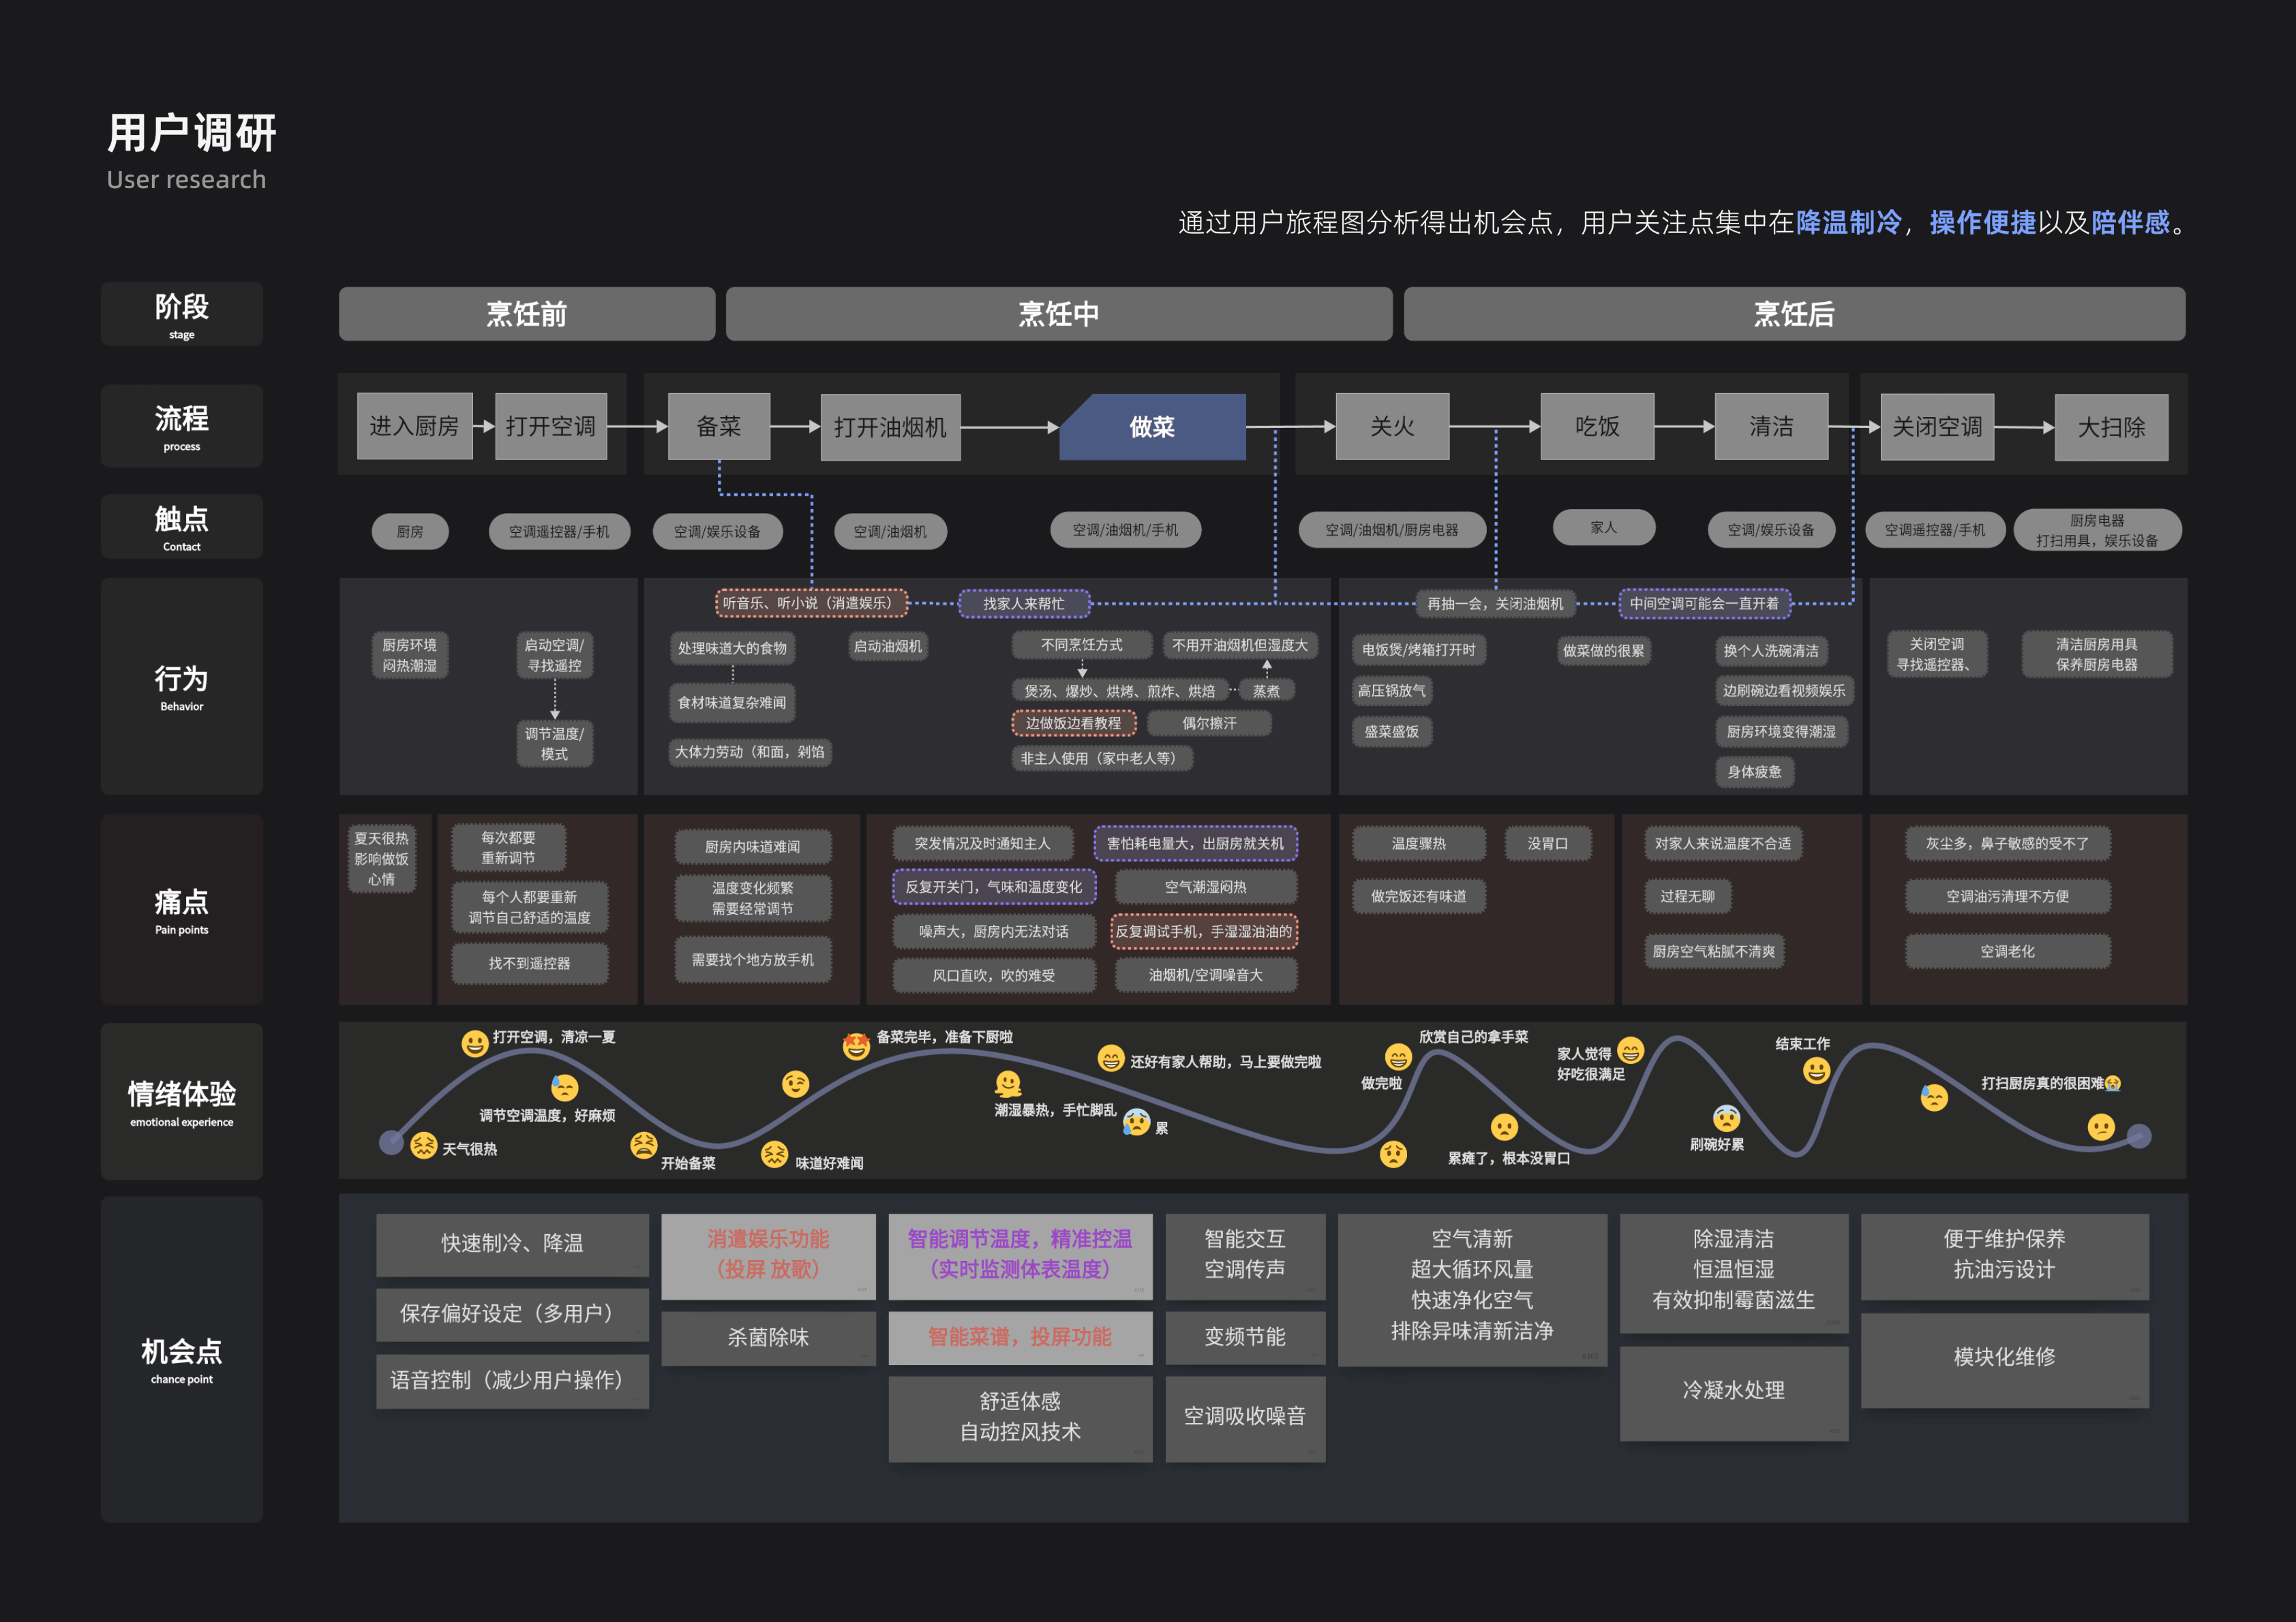Click the smiley emoji beside 打开空调，清凉一夏
This screenshot has height=1622, width=2296.
coord(474,1044)
